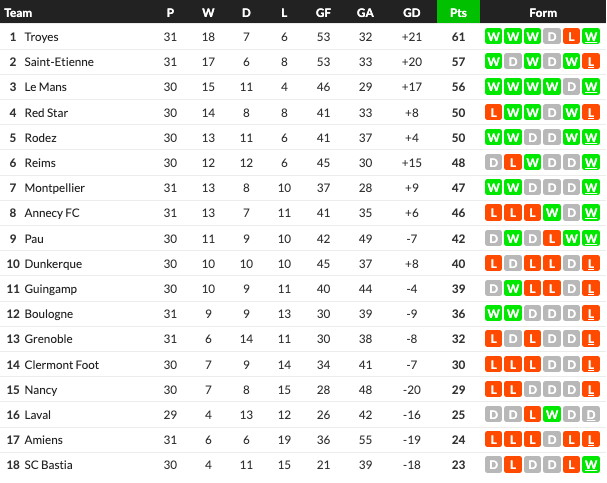Sort by the GD column header
Screen dimensions: 607x483
(x=411, y=13)
